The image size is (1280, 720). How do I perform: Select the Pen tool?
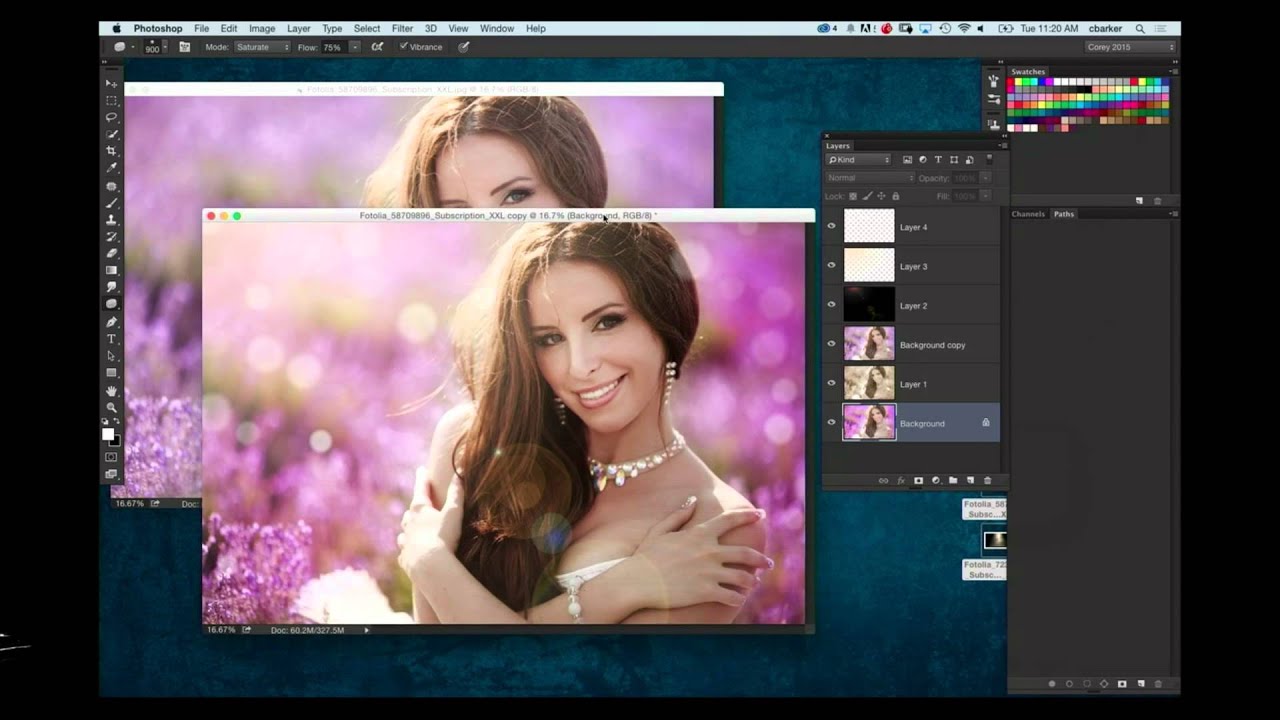tap(111, 322)
